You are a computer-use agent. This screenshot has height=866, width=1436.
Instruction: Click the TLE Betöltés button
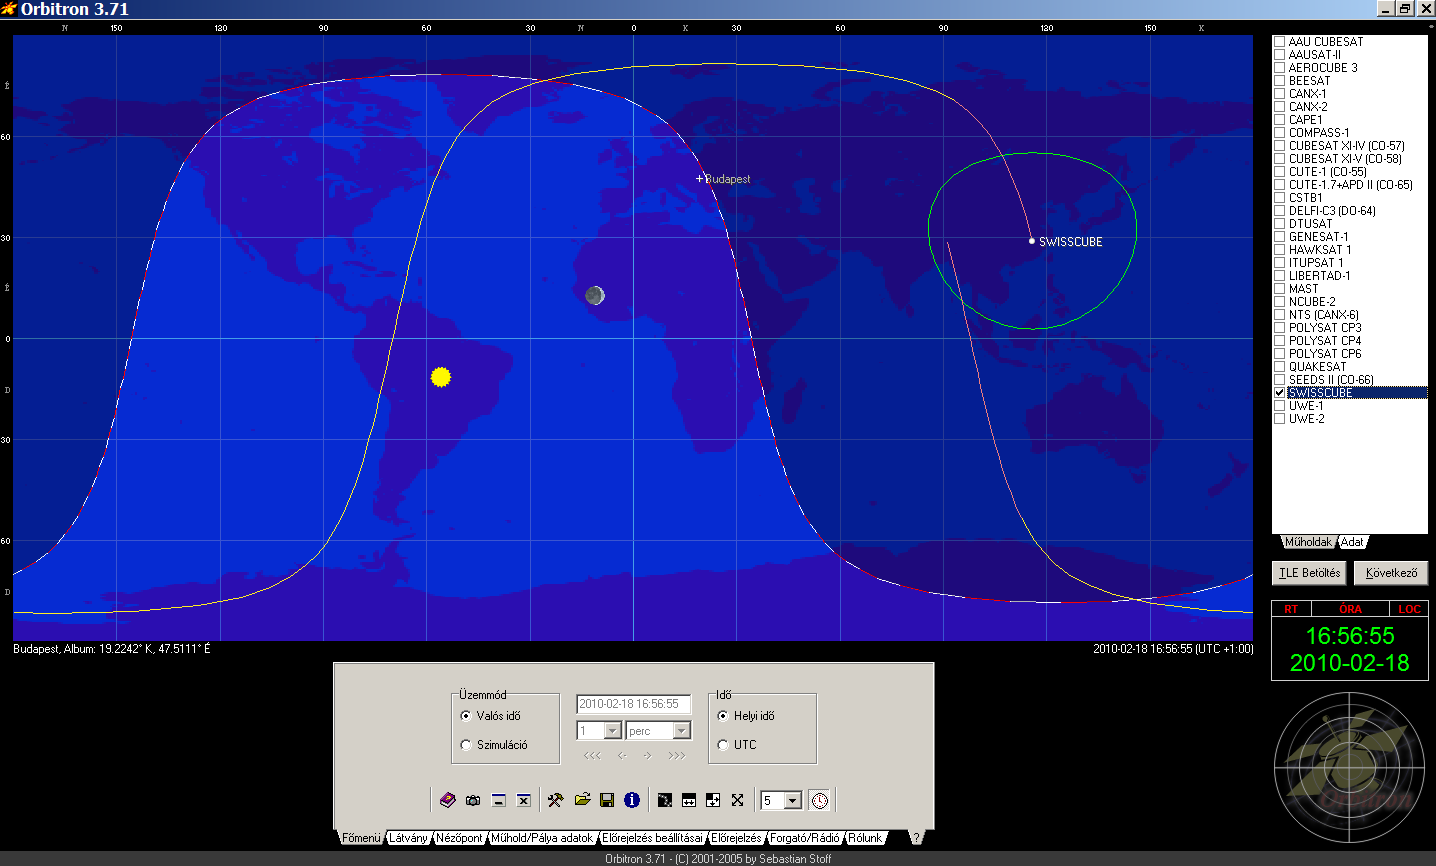pos(1310,573)
